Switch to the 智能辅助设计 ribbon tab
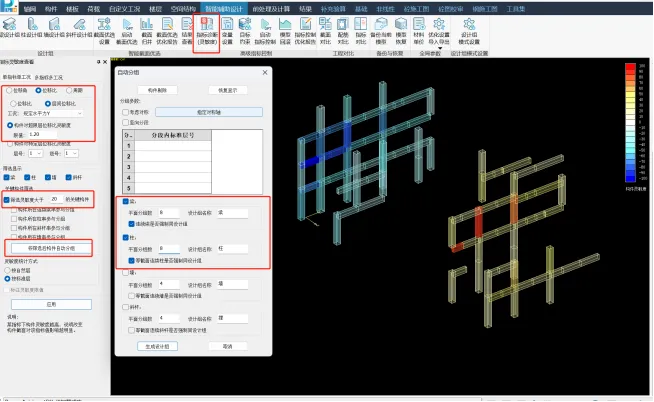 click(222, 5)
